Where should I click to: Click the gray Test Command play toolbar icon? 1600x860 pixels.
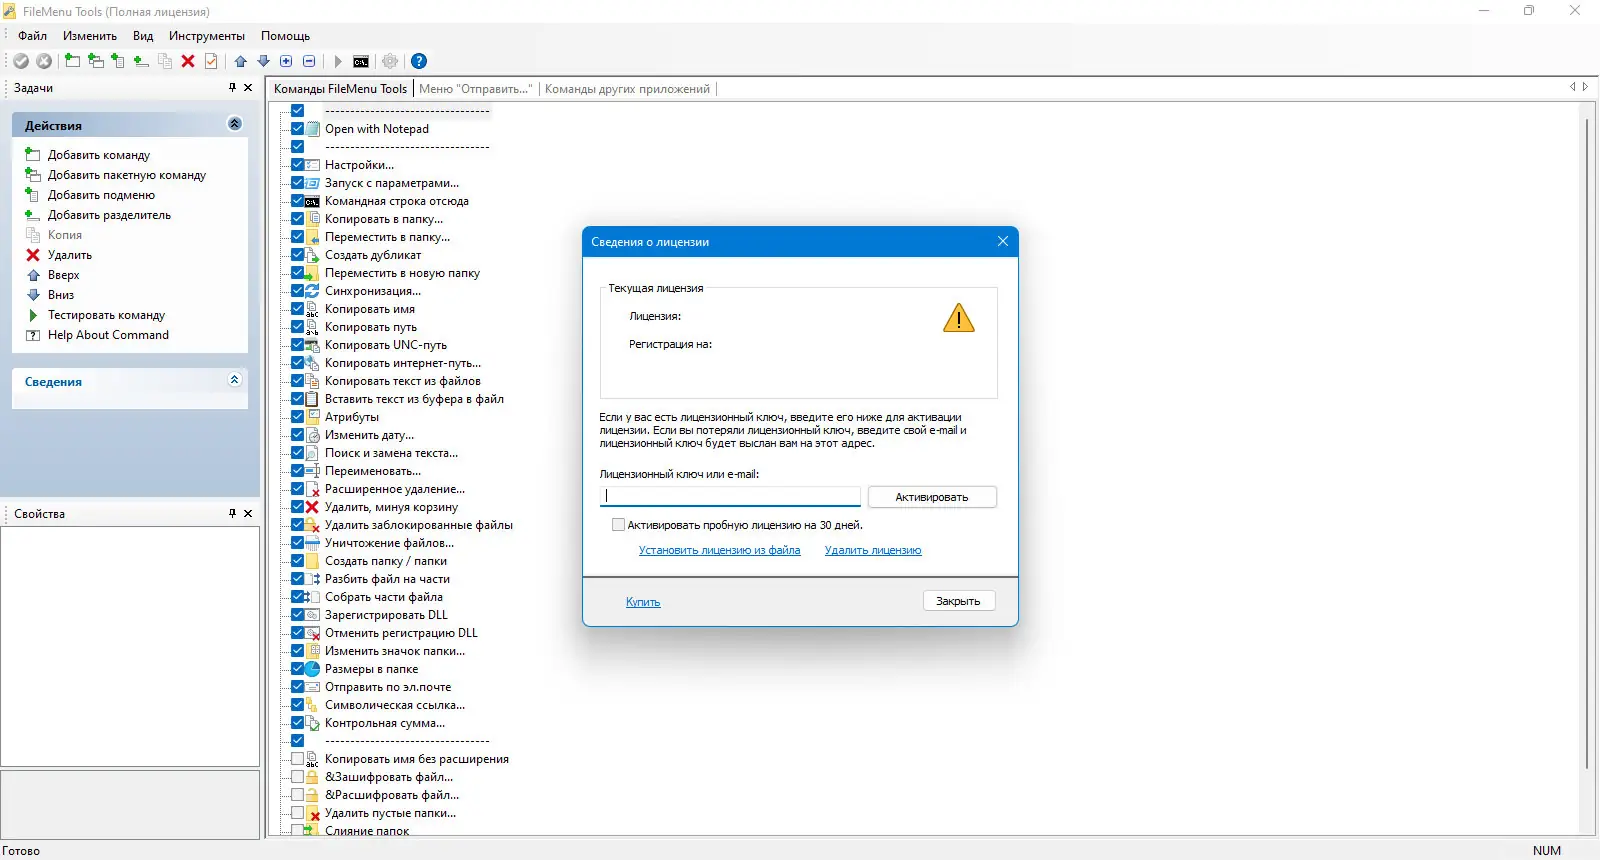[x=338, y=61]
